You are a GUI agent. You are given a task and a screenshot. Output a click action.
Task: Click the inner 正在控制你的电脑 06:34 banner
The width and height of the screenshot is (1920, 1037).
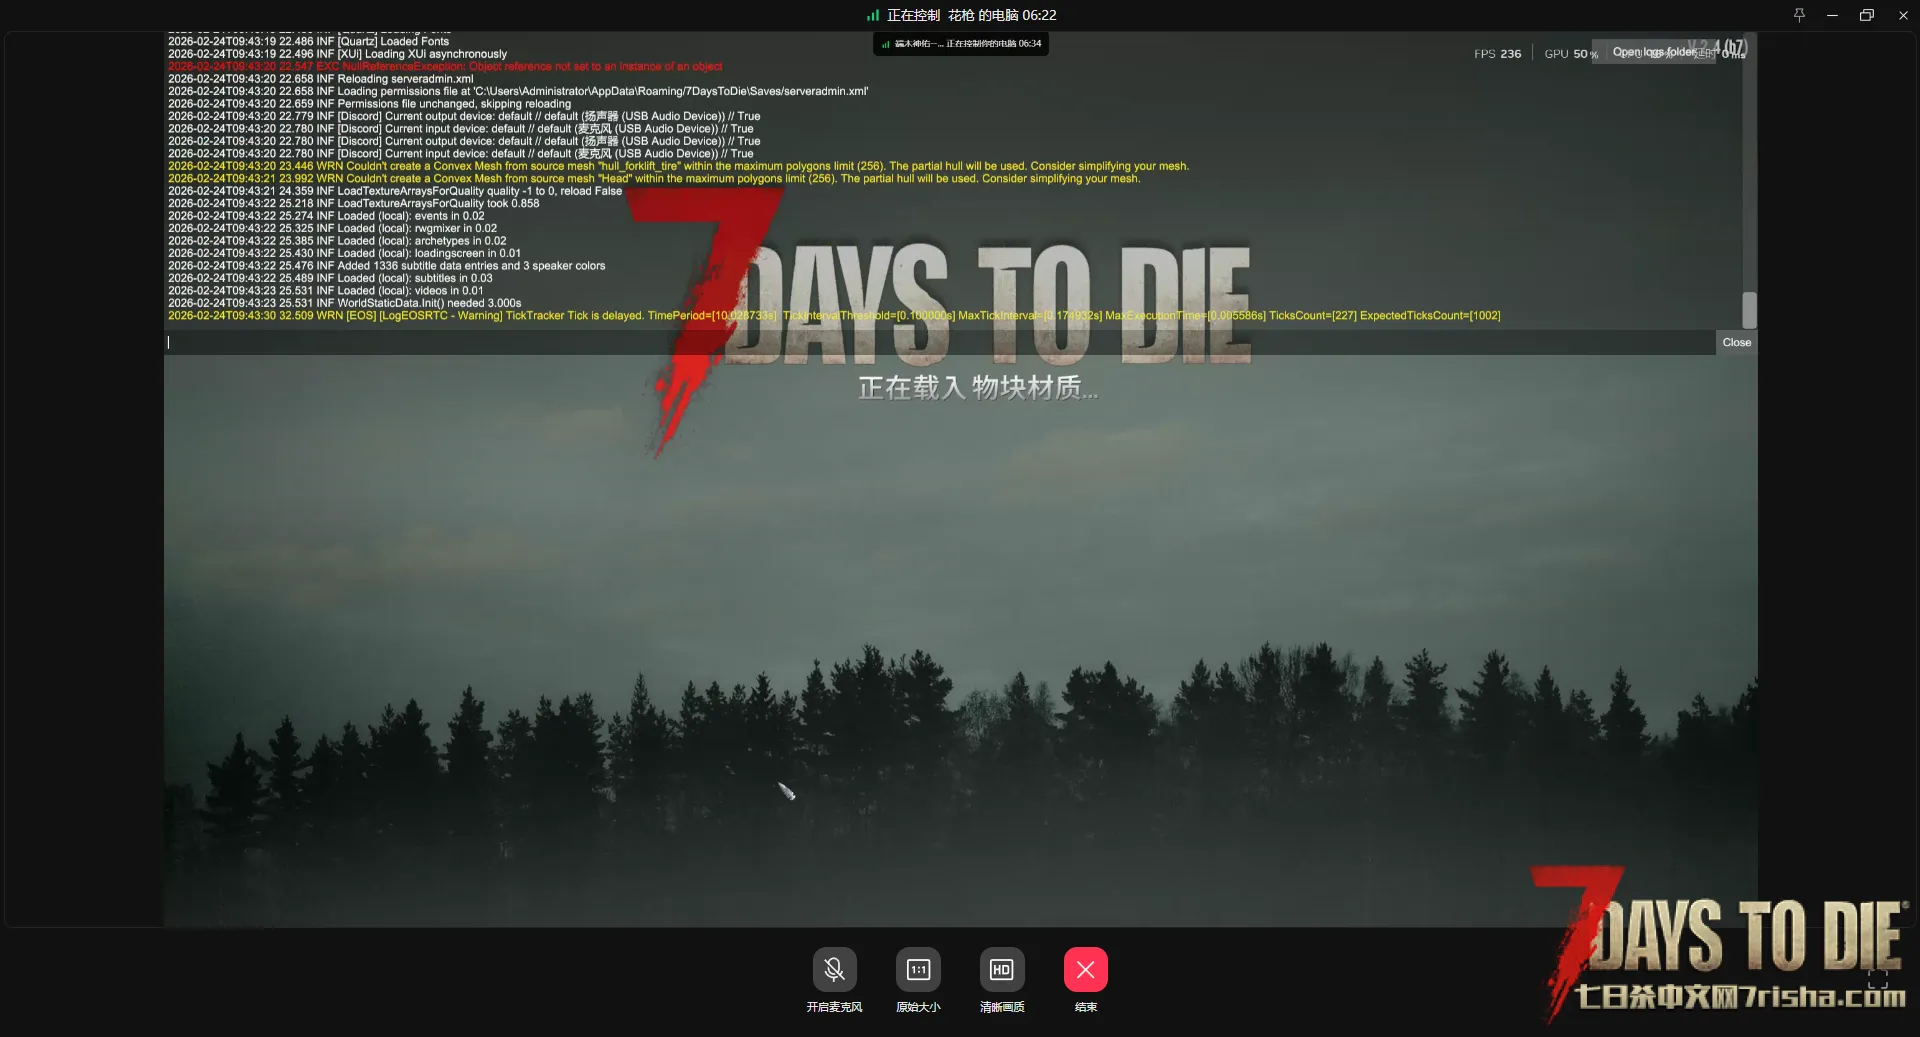tap(961, 44)
